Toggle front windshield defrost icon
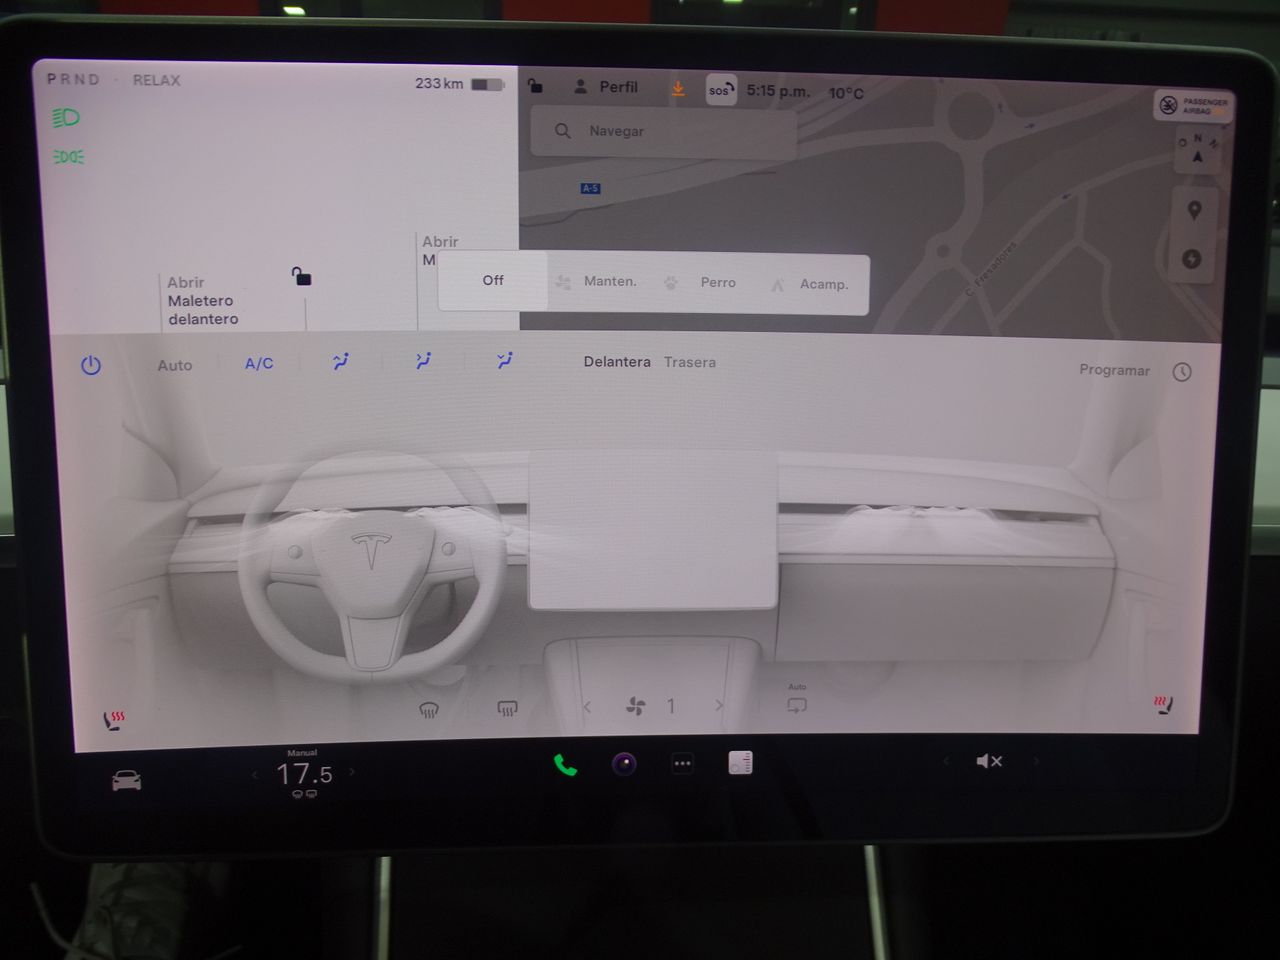The image size is (1280, 960). point(429,710)
